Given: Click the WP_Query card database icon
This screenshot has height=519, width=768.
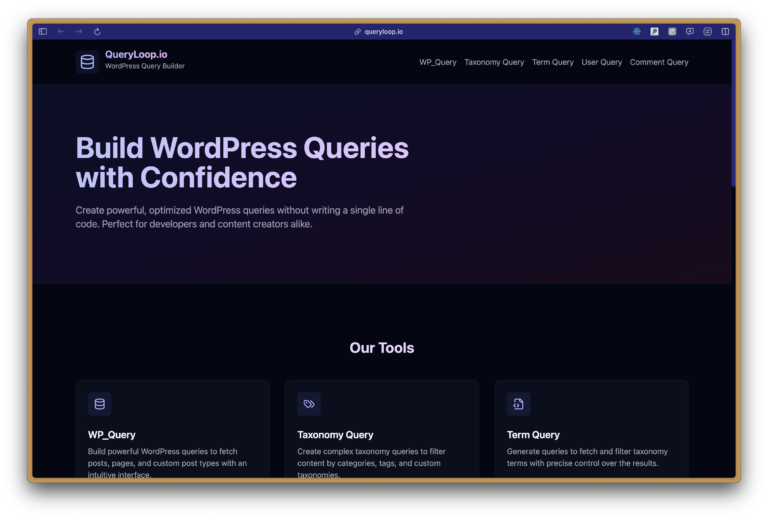Looking at the screenshot, I should 99,404.
